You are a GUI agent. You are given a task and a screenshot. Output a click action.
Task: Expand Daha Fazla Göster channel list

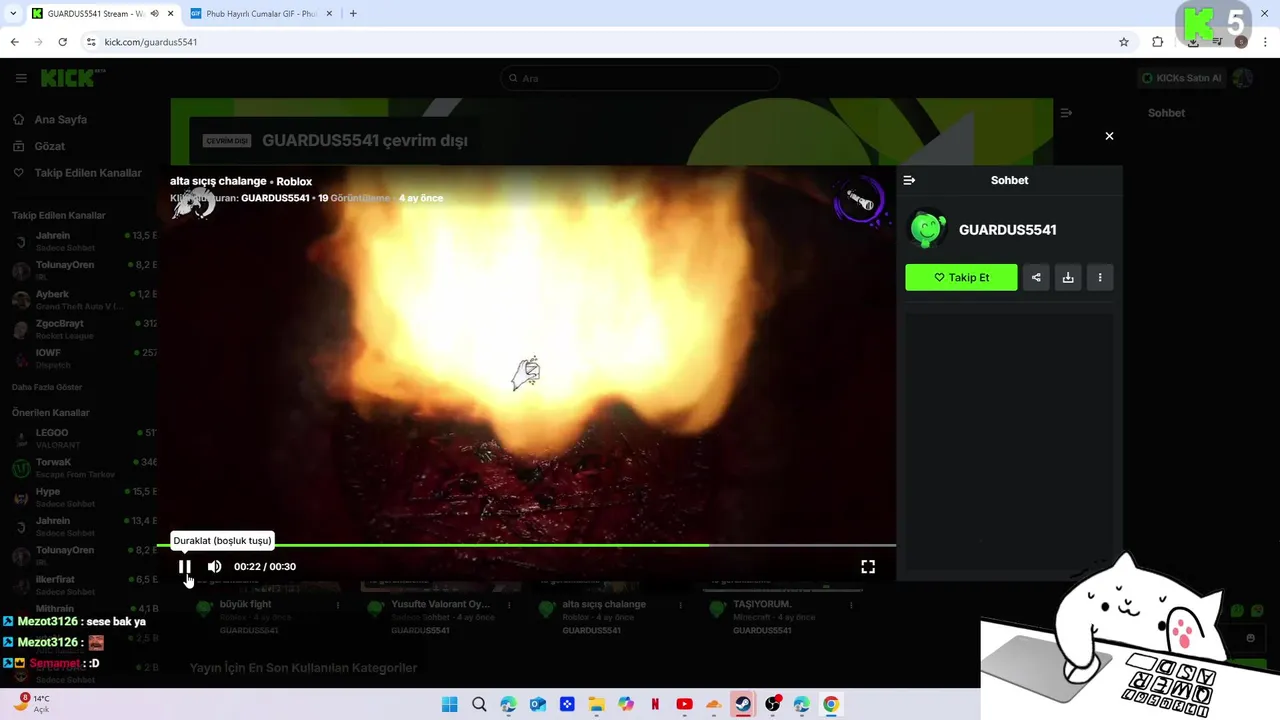click(x=47, y=387)
